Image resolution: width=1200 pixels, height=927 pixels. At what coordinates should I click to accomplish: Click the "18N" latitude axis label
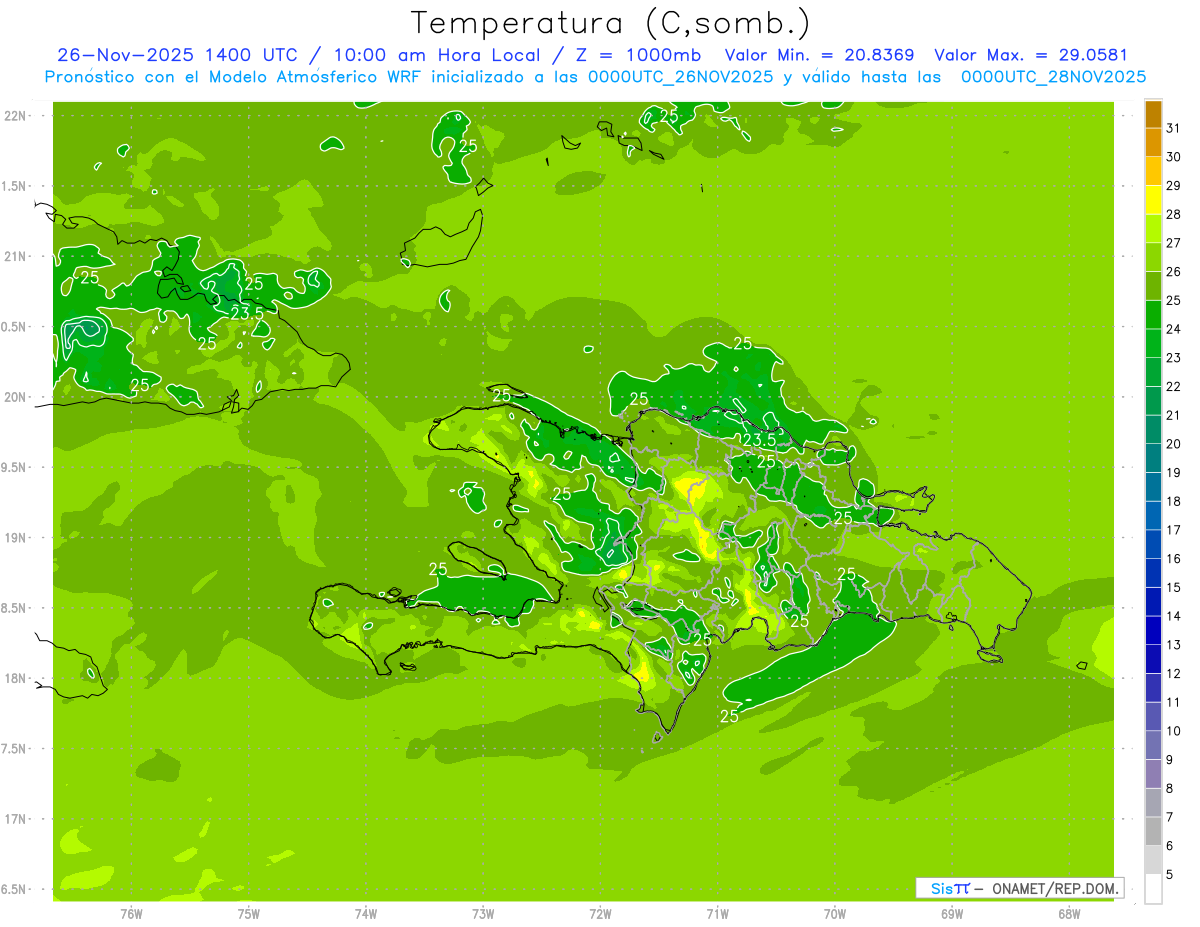(x=14, y=678)
